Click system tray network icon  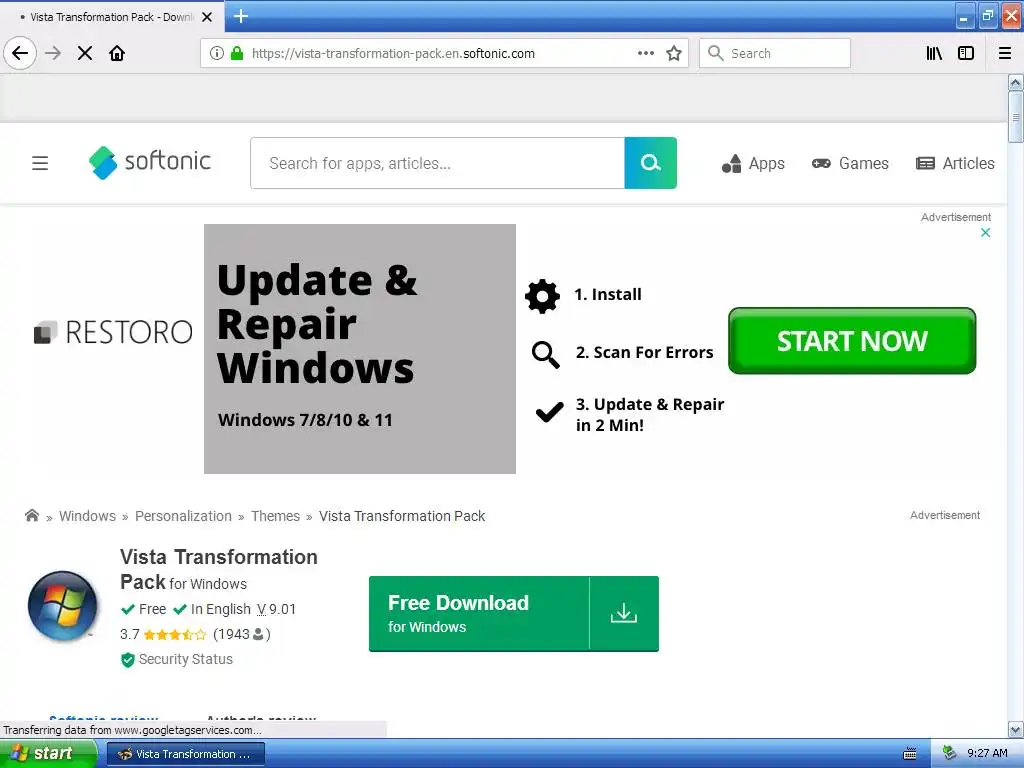950,754
